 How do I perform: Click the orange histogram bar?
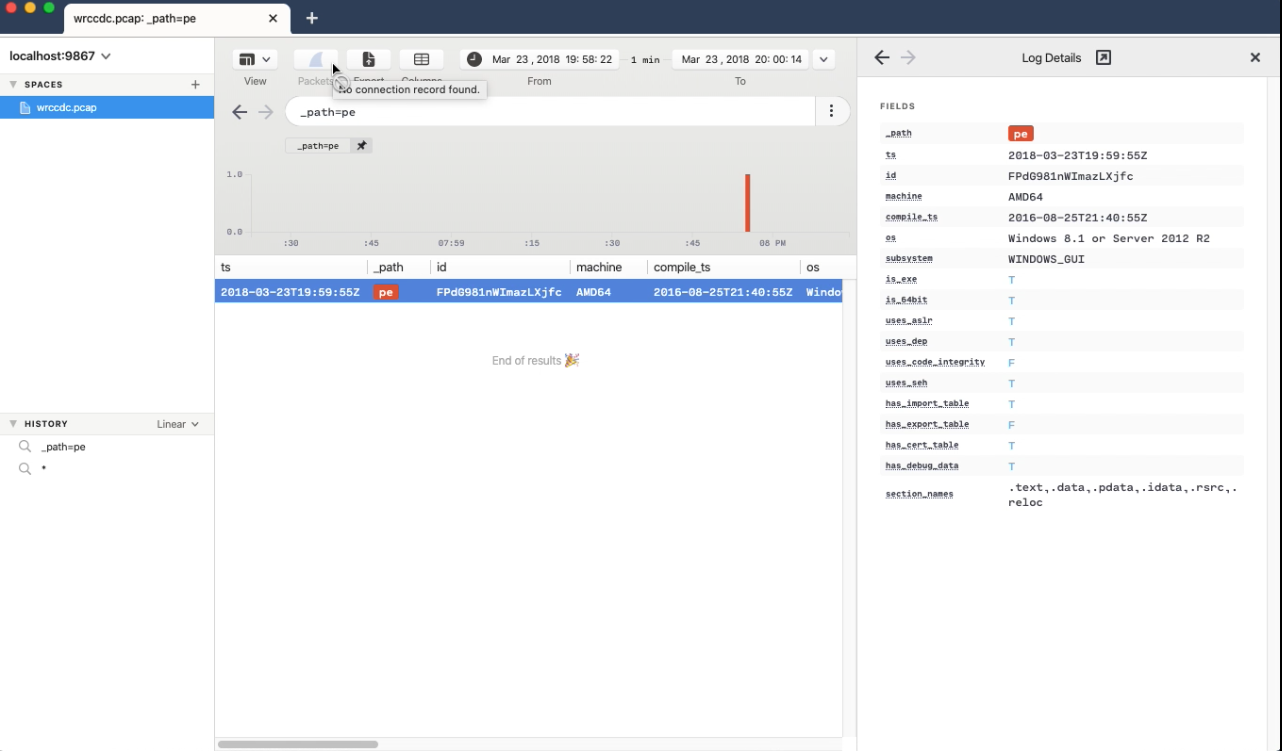click(x=748, y=203)
